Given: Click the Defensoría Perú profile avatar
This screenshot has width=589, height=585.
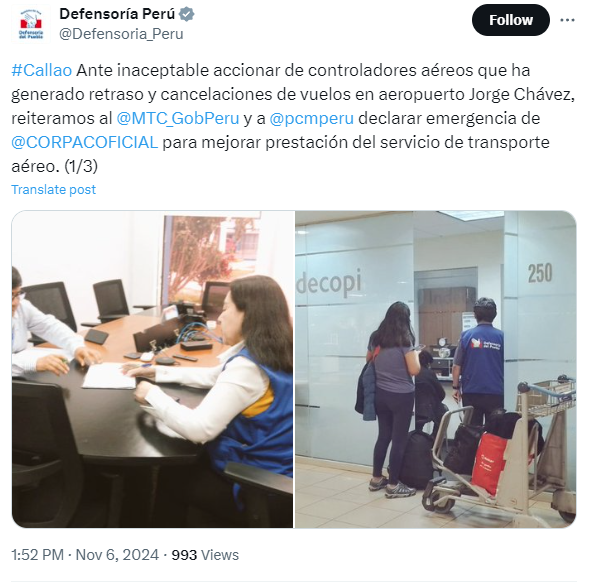Looking at the screenshot, I should (31, 24).
